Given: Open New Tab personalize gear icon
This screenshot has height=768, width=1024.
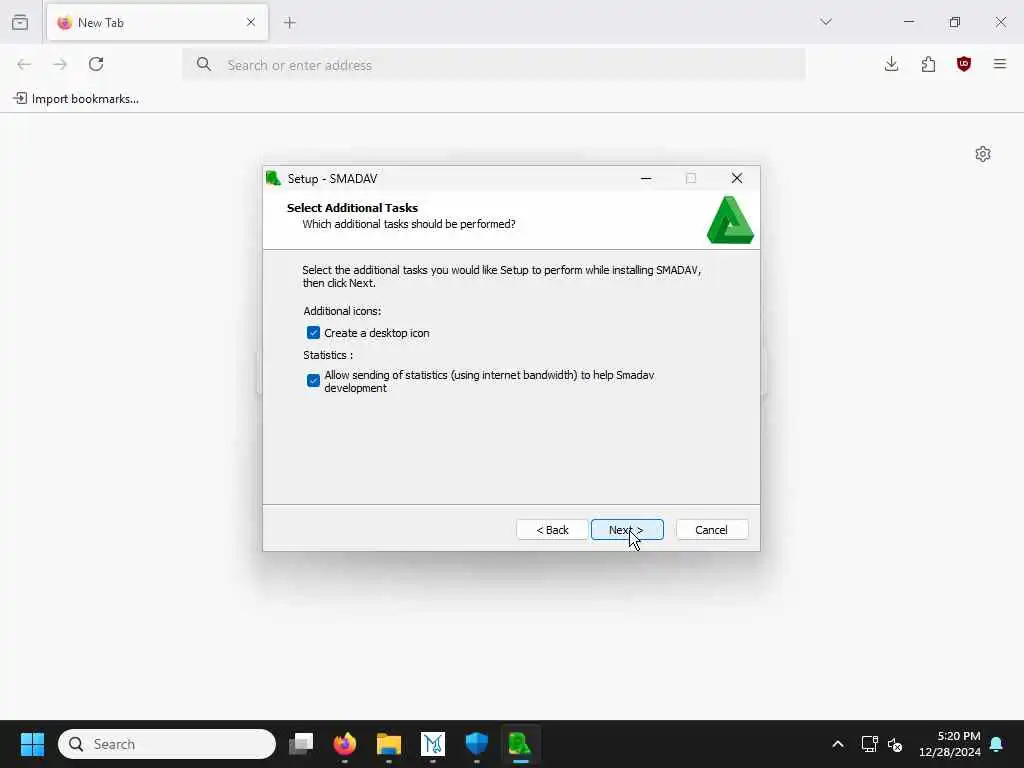Looking at the screenshot, I should pyautogui.click(x=983, y=154).
